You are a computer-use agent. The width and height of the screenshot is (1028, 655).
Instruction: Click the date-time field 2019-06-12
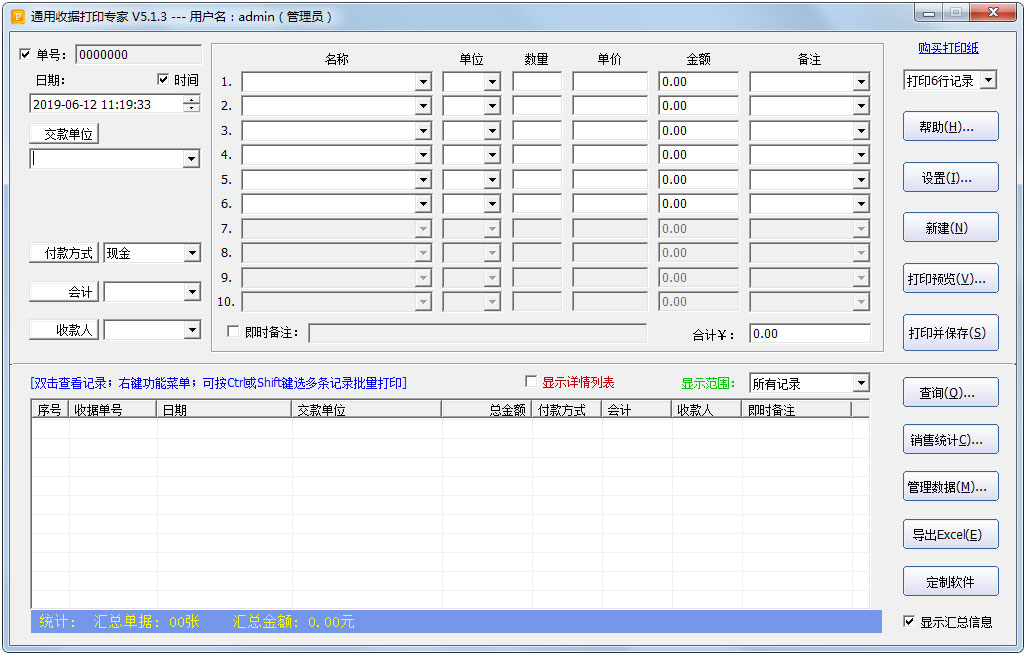pyautogui.click(x=106, y=104)
